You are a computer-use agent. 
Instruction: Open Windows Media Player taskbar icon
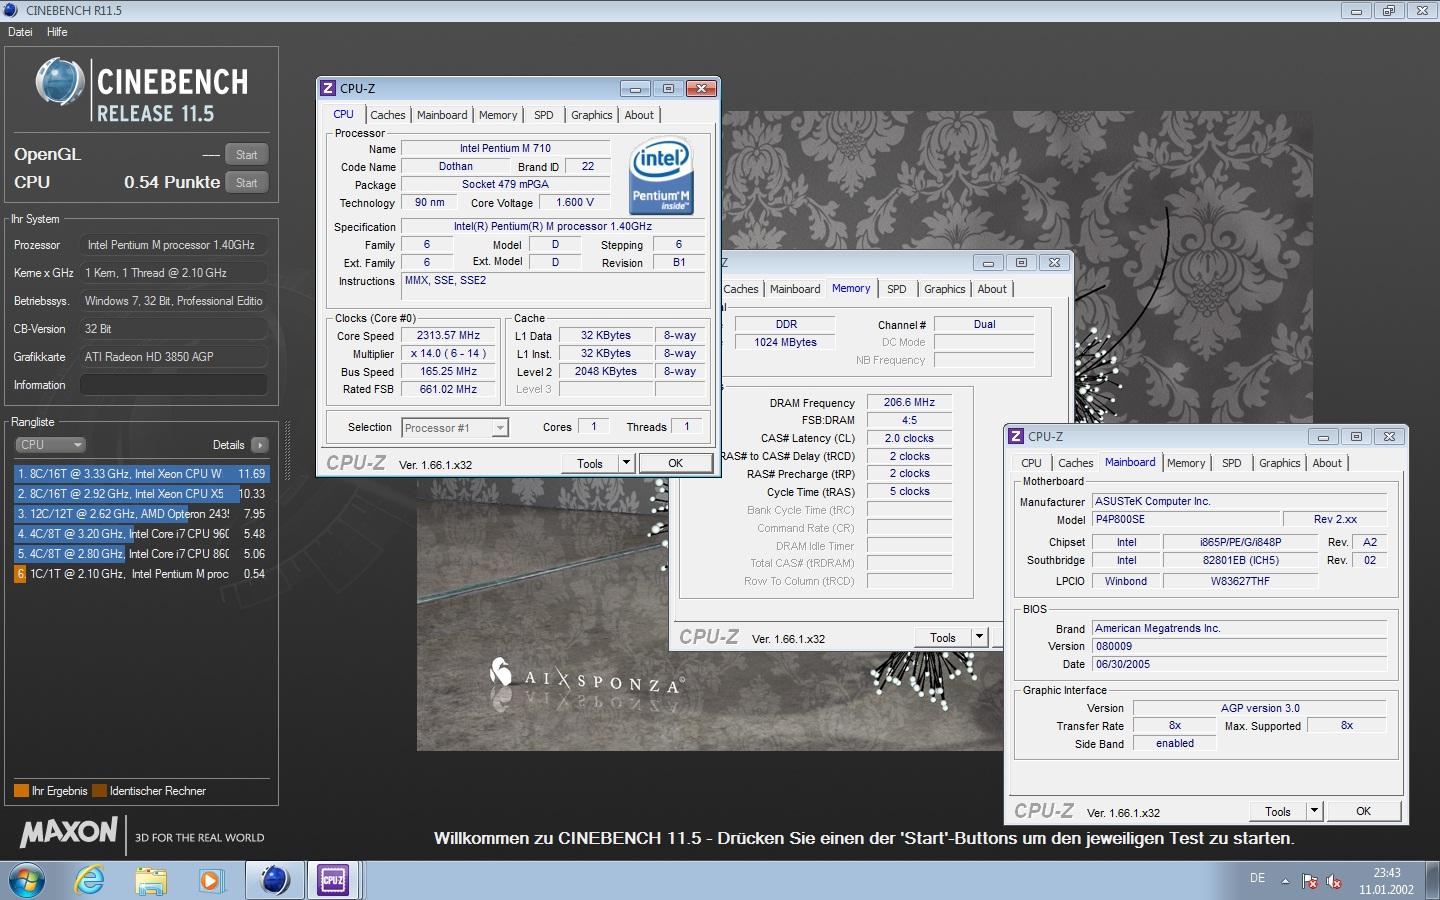(x=210, y=880)
